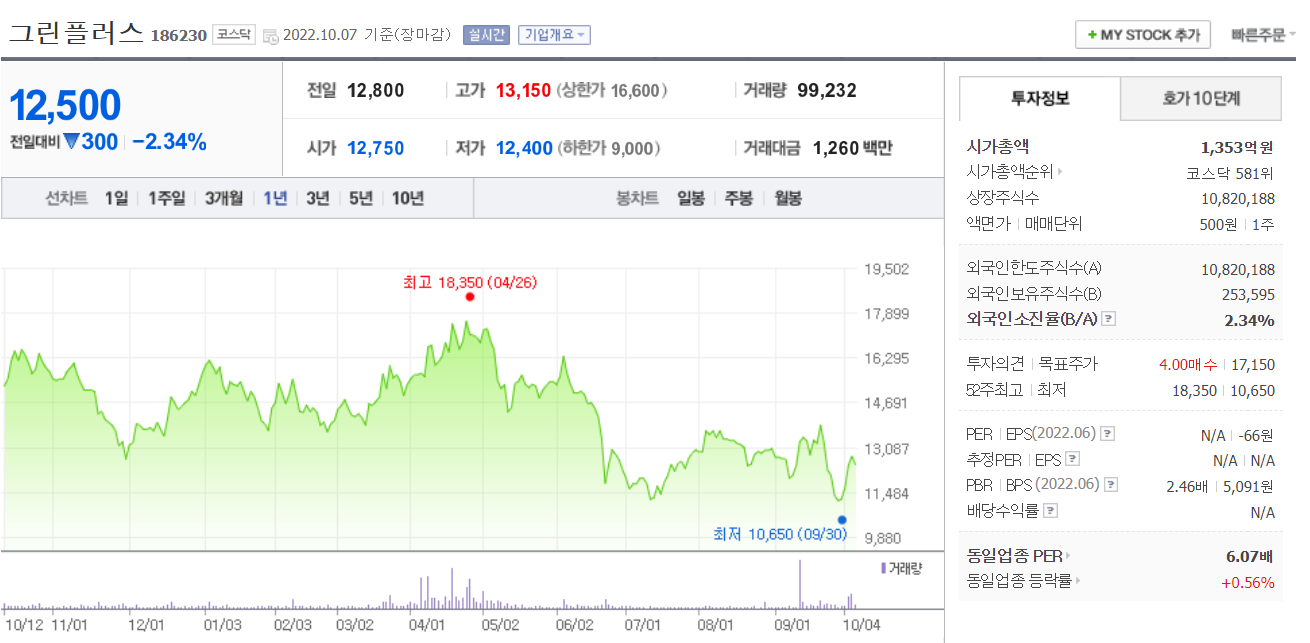The width and height of the screenshot is (1310, 643).
Task: Select the 1주일 line chart period
Action: [x=167, y=198]
